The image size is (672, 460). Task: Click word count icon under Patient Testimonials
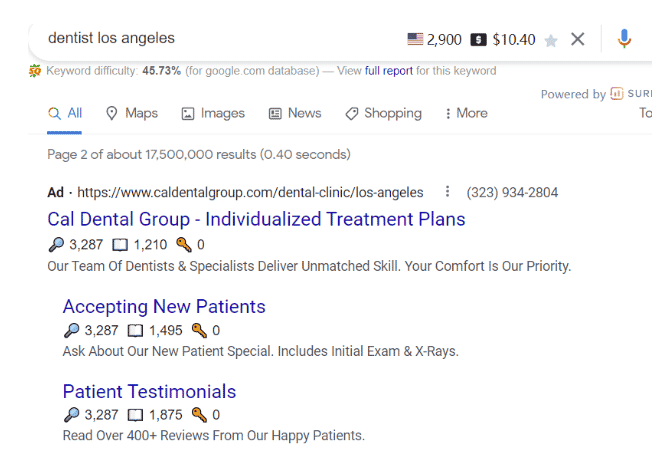point(136,415)
